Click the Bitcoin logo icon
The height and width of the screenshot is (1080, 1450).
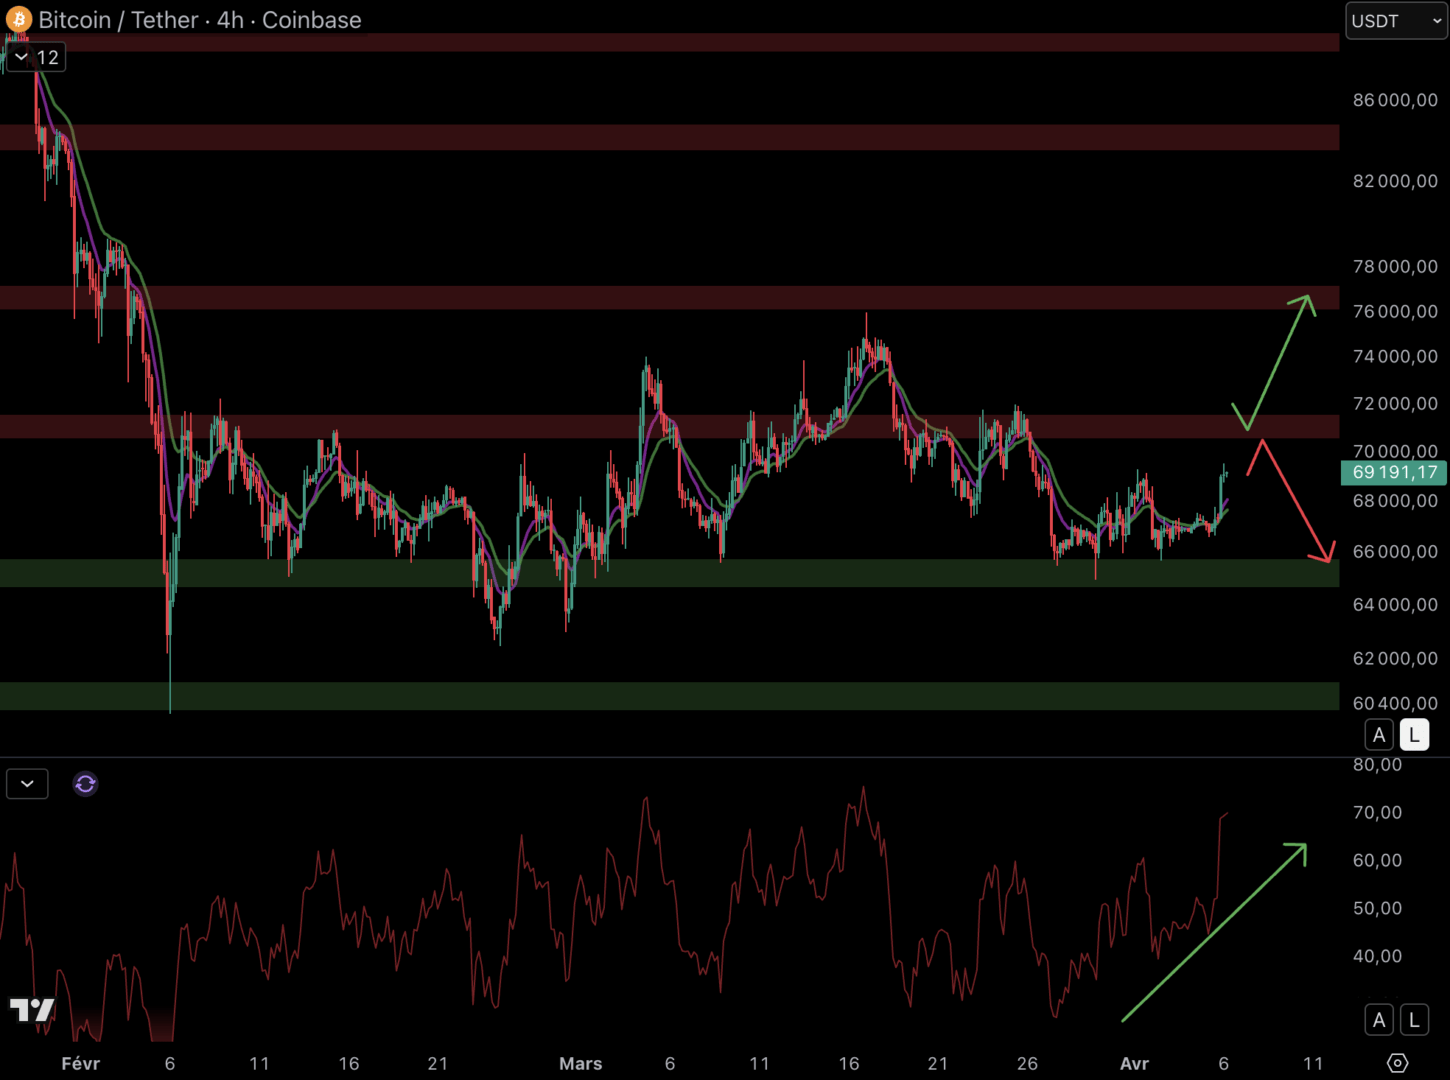pyautogui.click(x=18, y=20)
